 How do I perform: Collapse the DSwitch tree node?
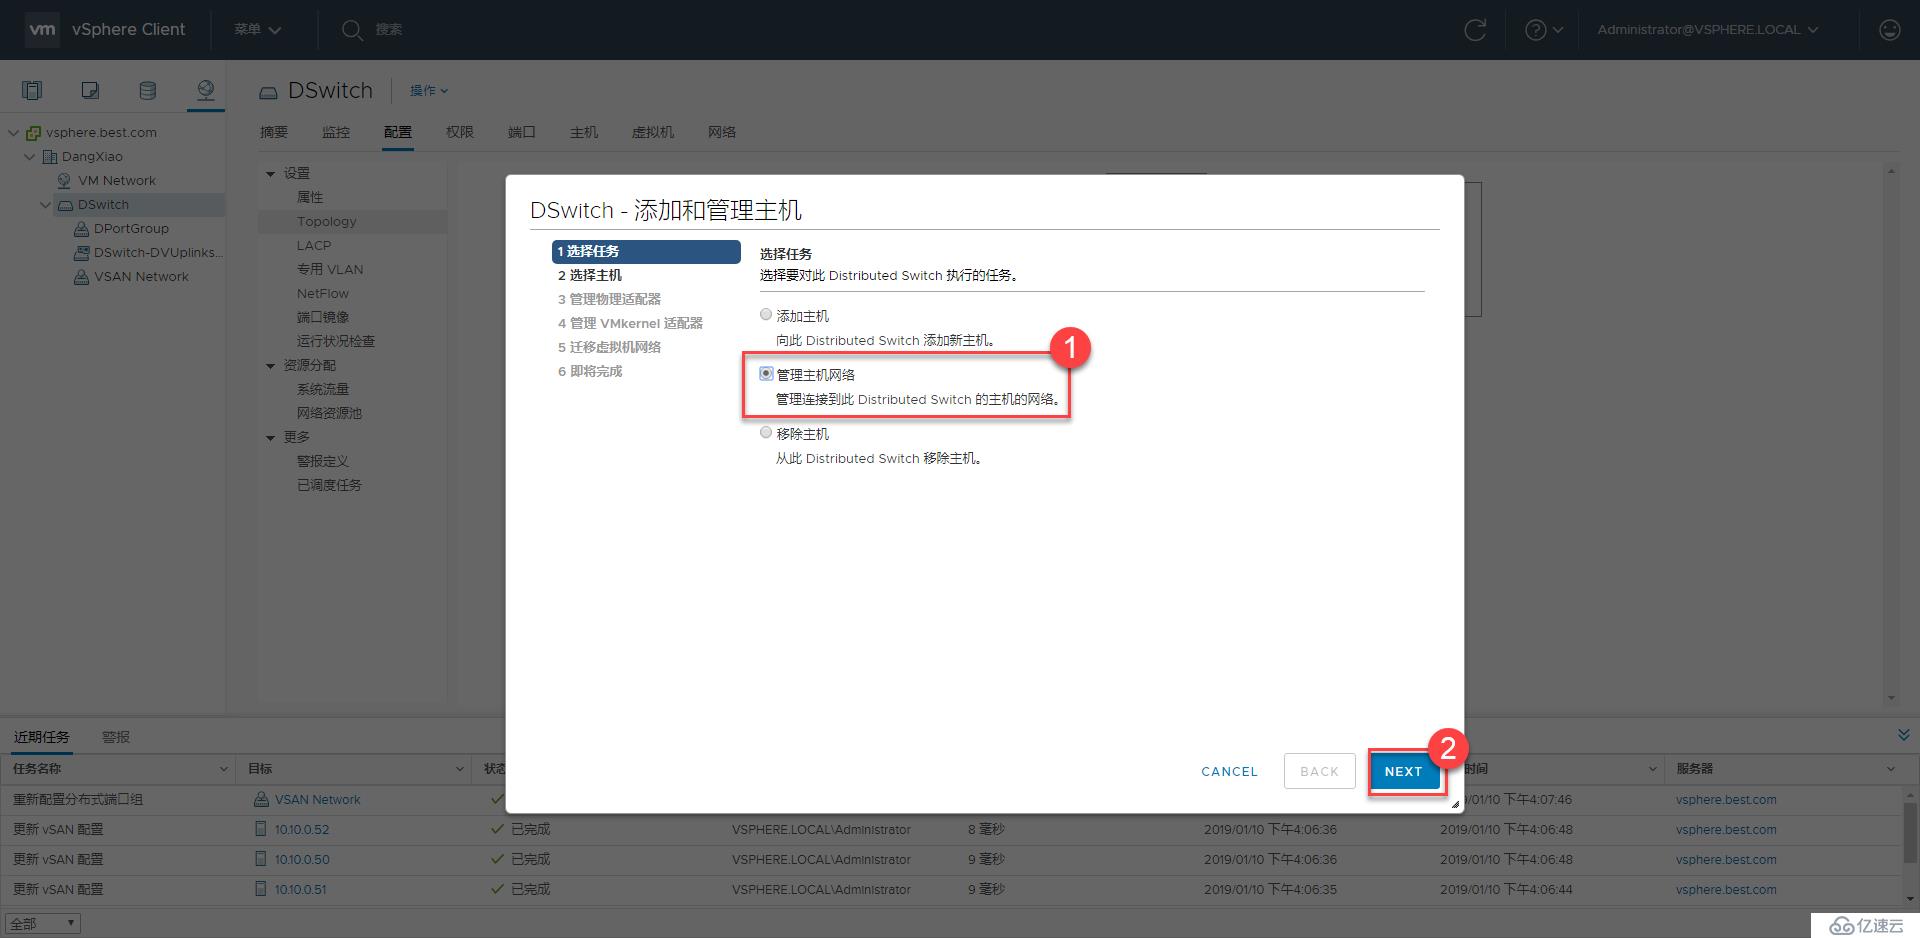pos(46,205)
